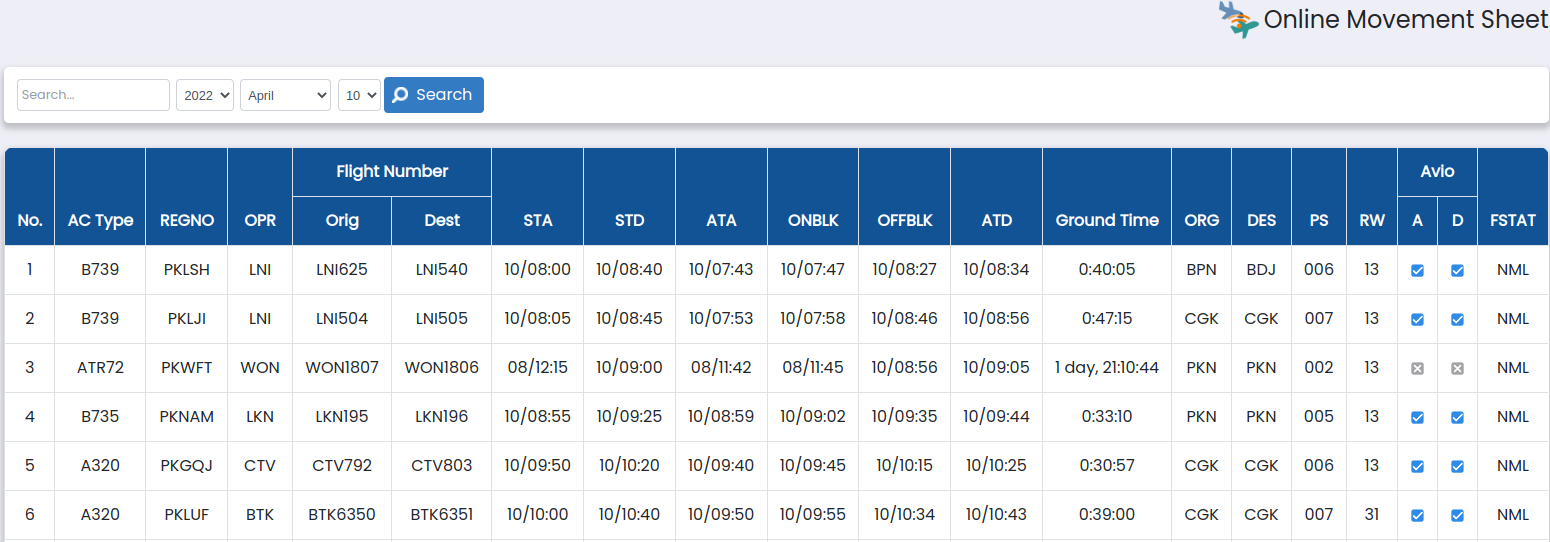Click the REGNO column header
This screenshot has width=1550, height=542.
click(x=187, y=220)
